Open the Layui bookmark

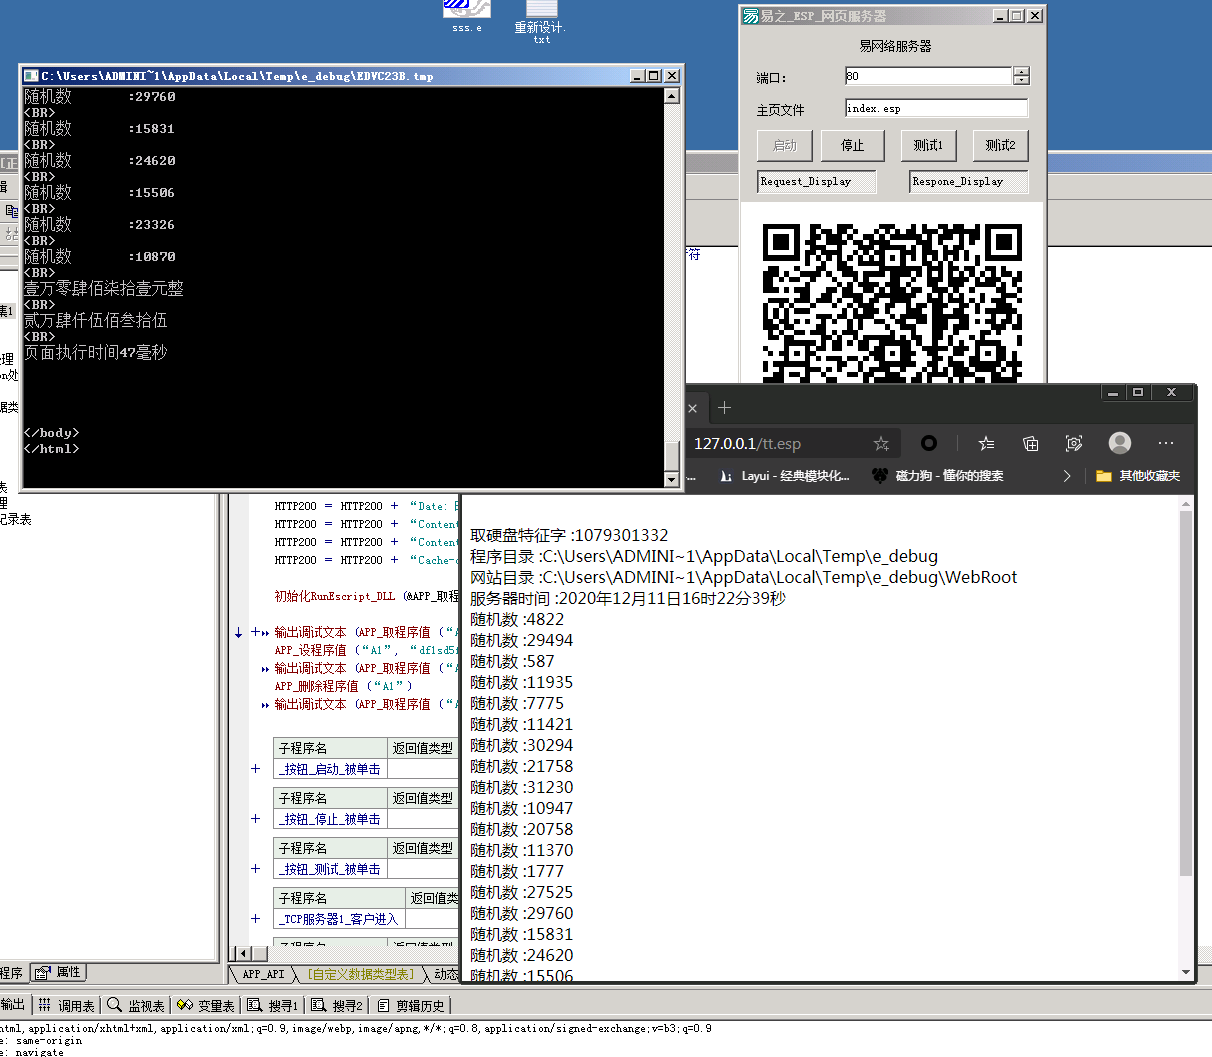point(785,476)
